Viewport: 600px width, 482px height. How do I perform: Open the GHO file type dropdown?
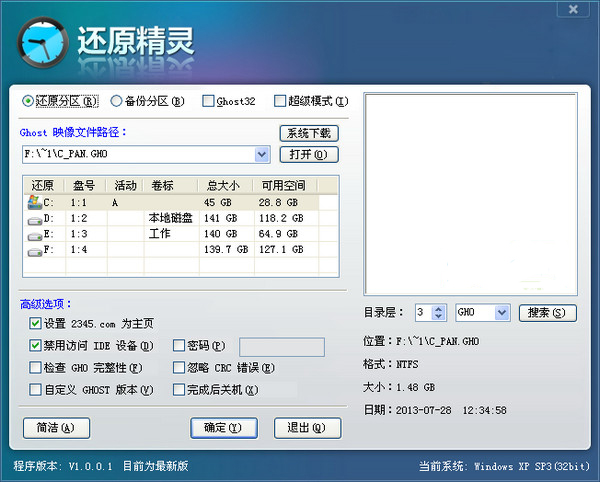[x=502, y=313]
